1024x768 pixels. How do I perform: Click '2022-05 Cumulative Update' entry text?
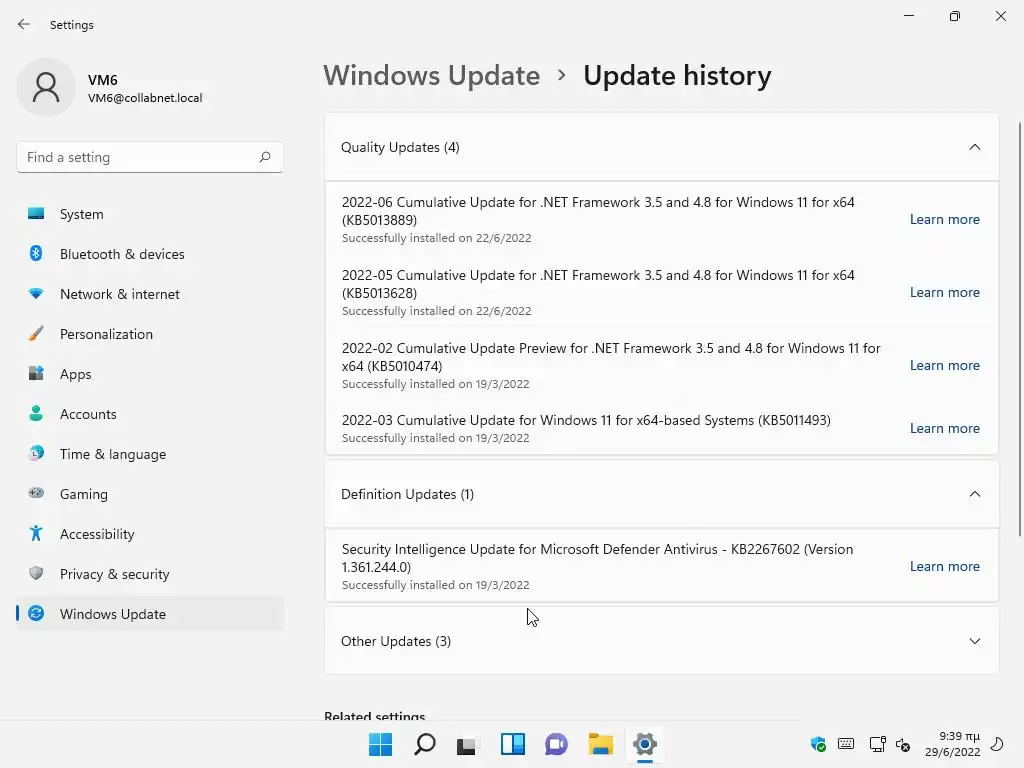[x=598, y=284]
